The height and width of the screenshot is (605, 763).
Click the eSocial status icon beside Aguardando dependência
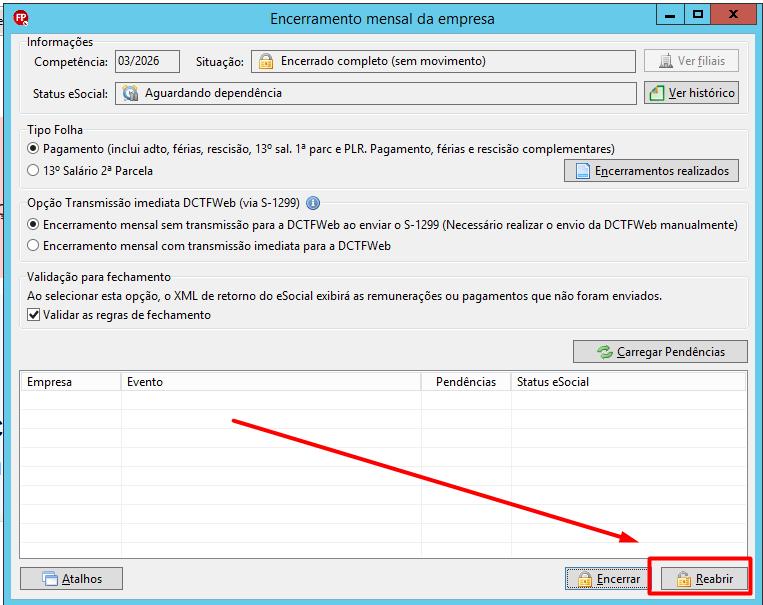(130, 93)
